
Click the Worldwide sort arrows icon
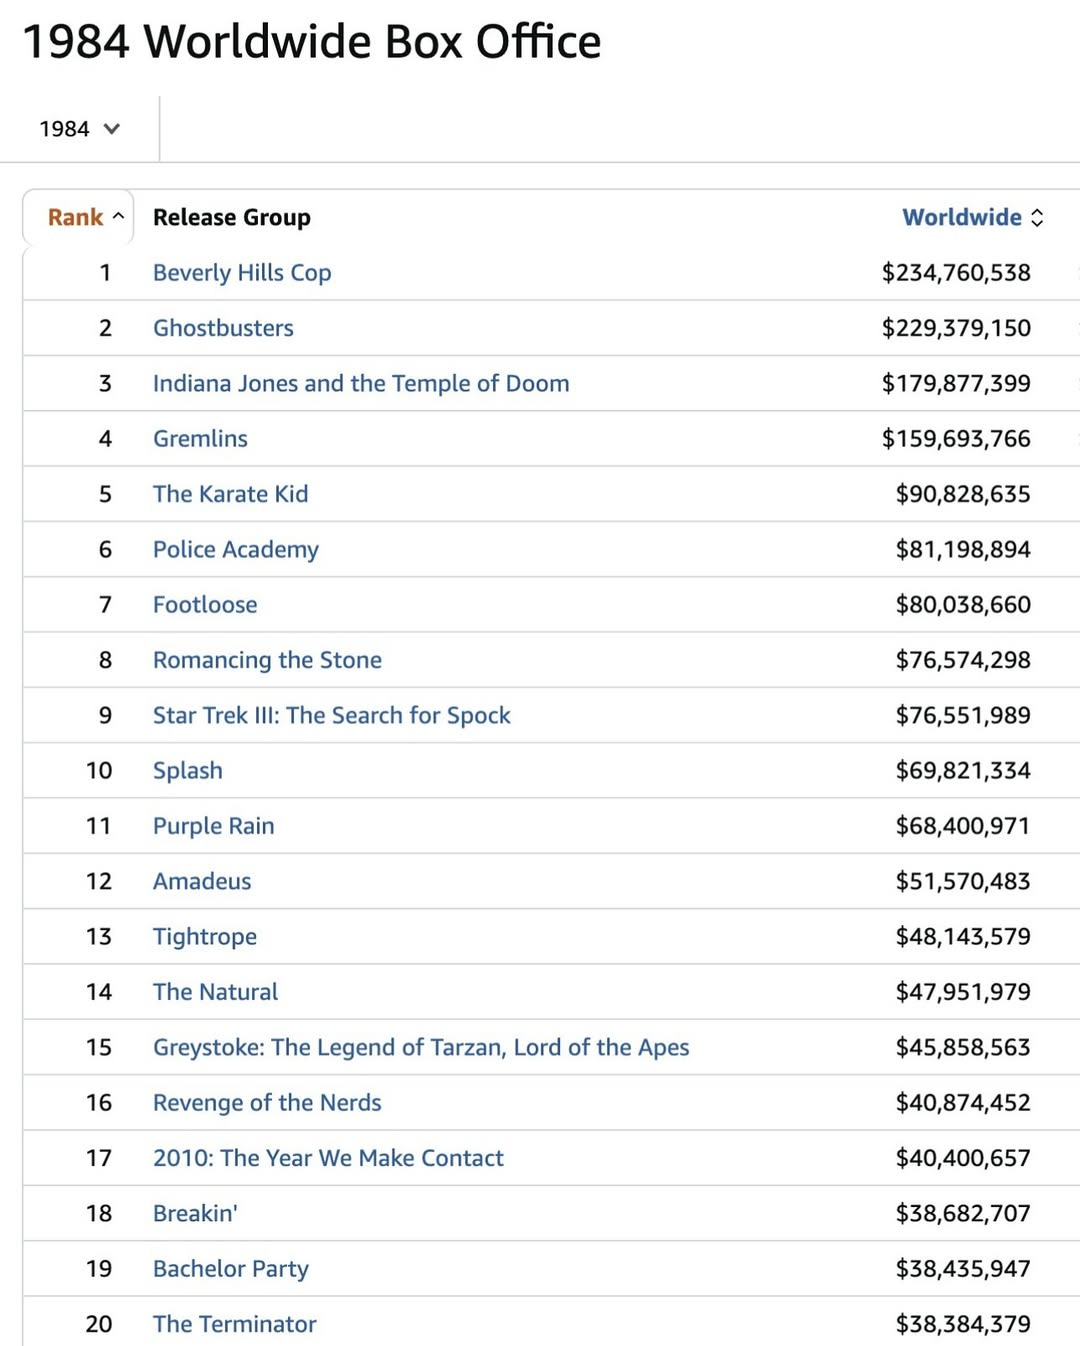pyautogui.click(x=1037, y=217)
